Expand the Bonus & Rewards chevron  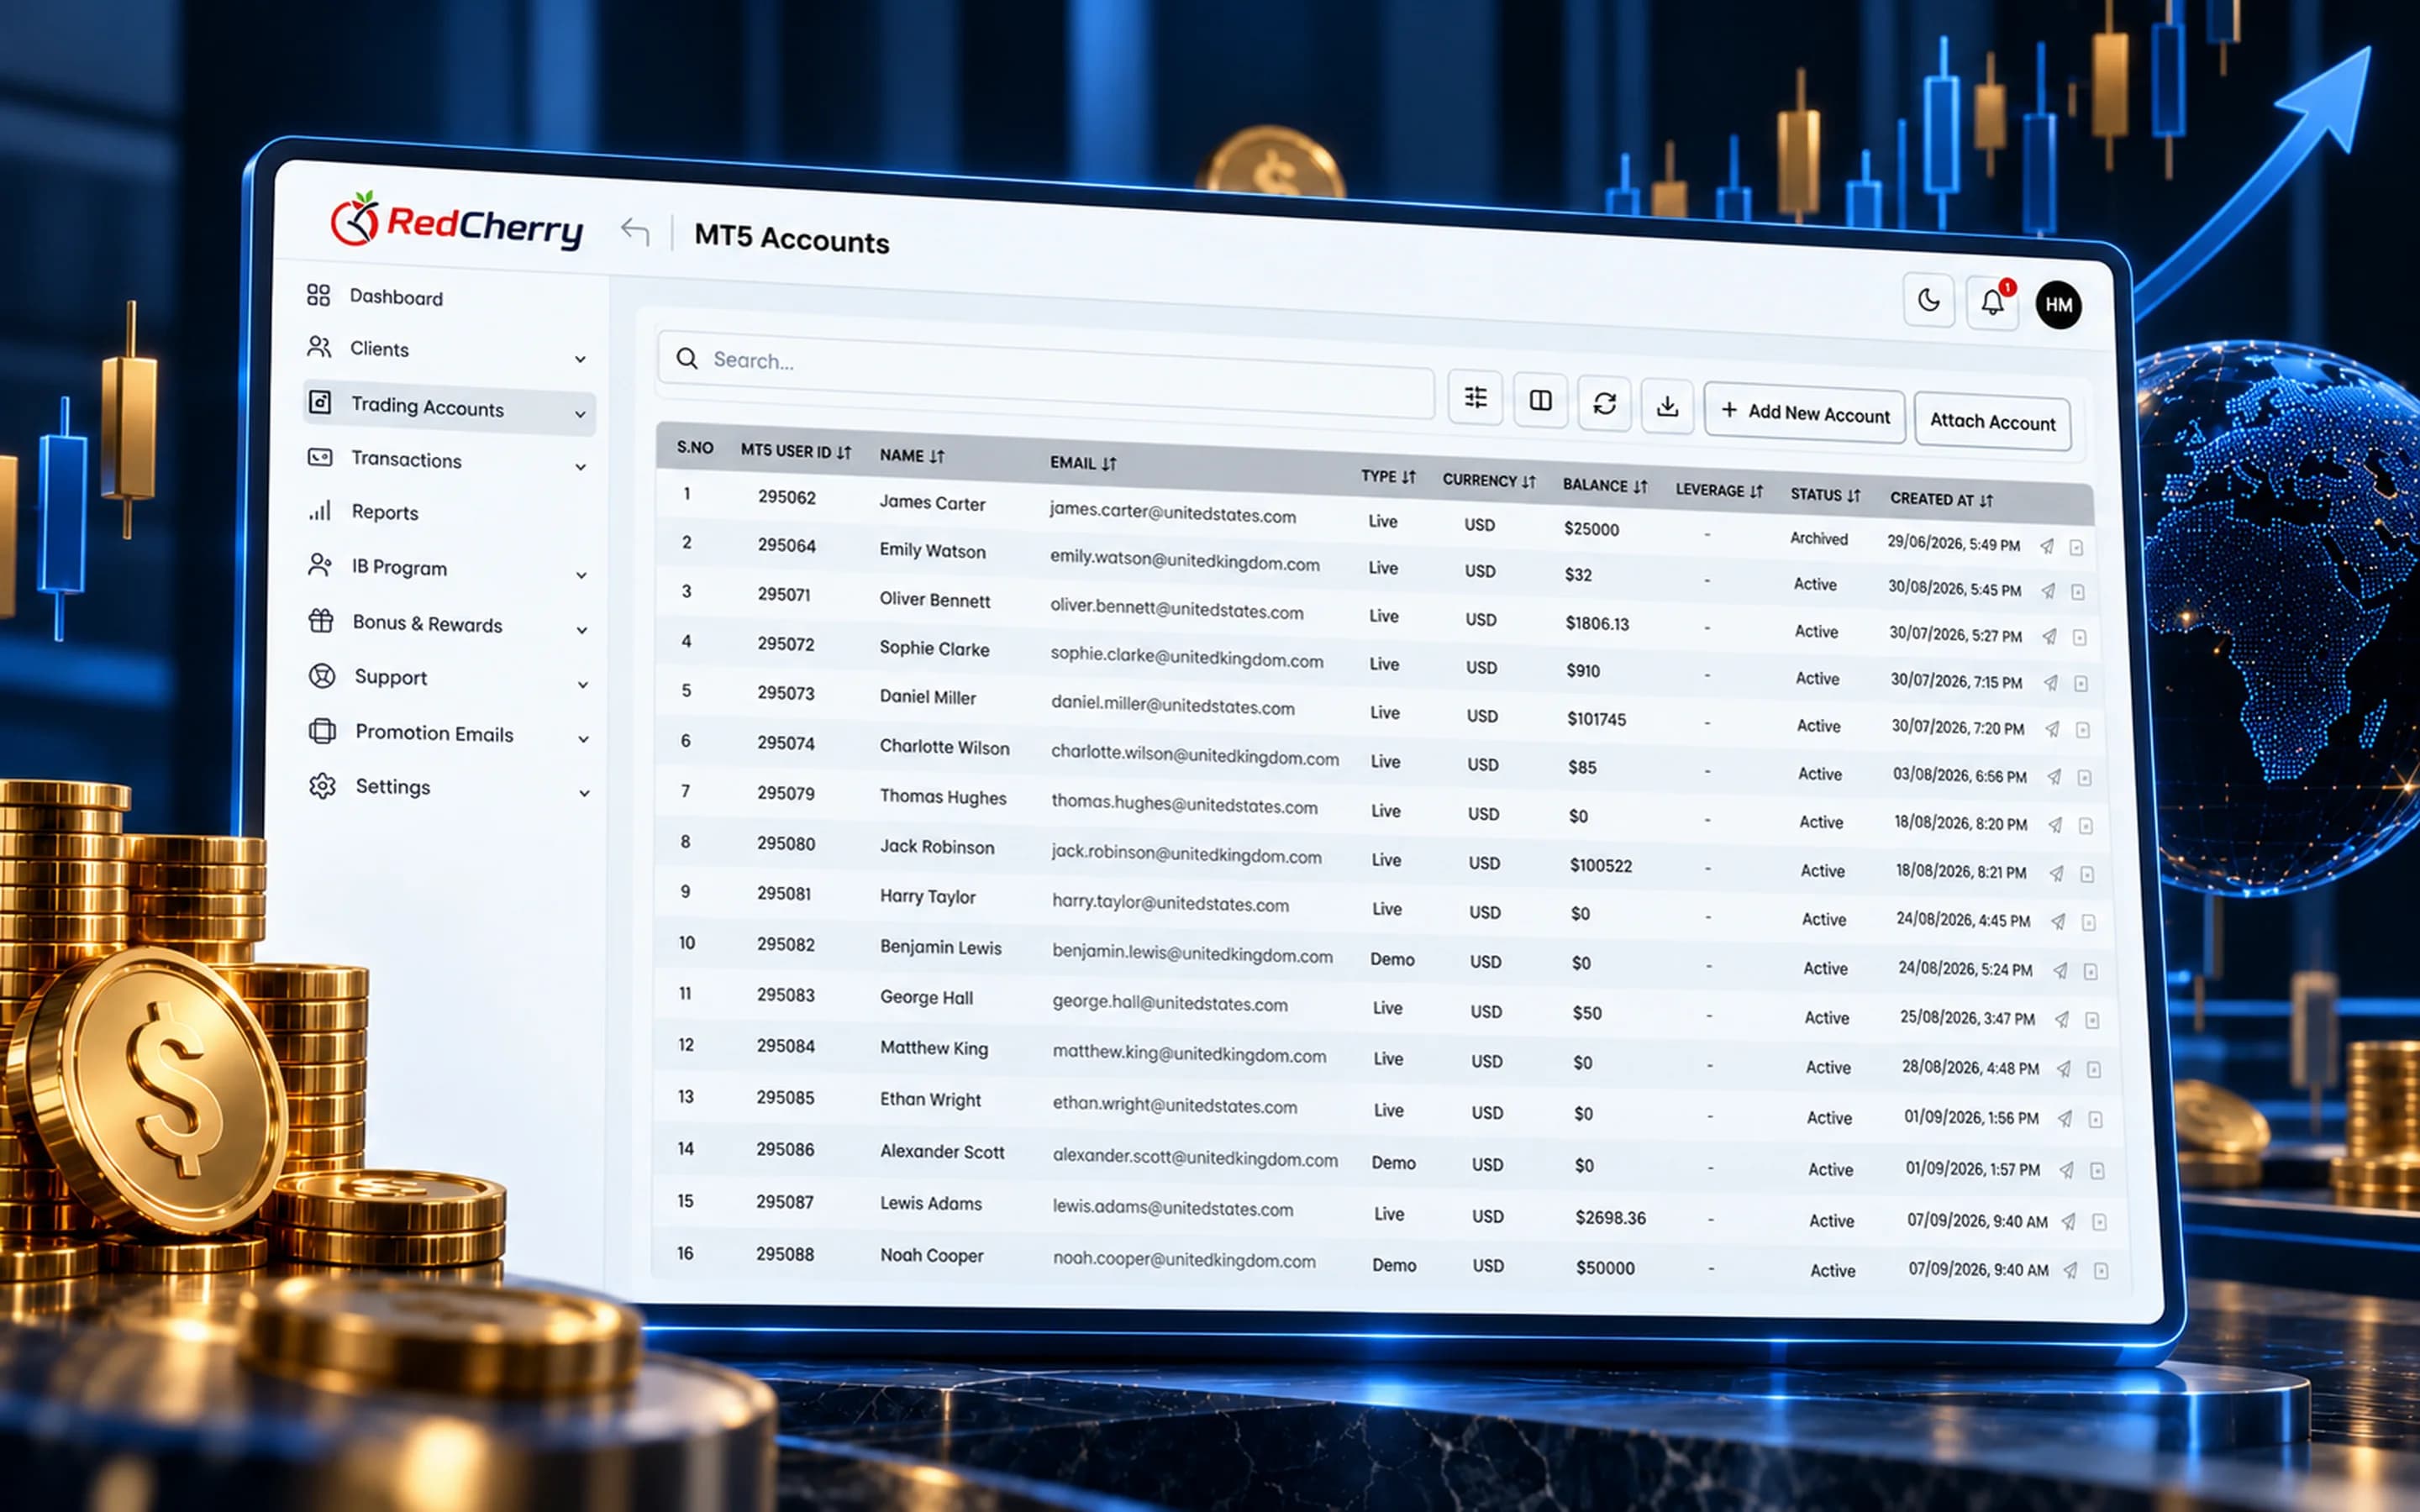pos(582,630)
